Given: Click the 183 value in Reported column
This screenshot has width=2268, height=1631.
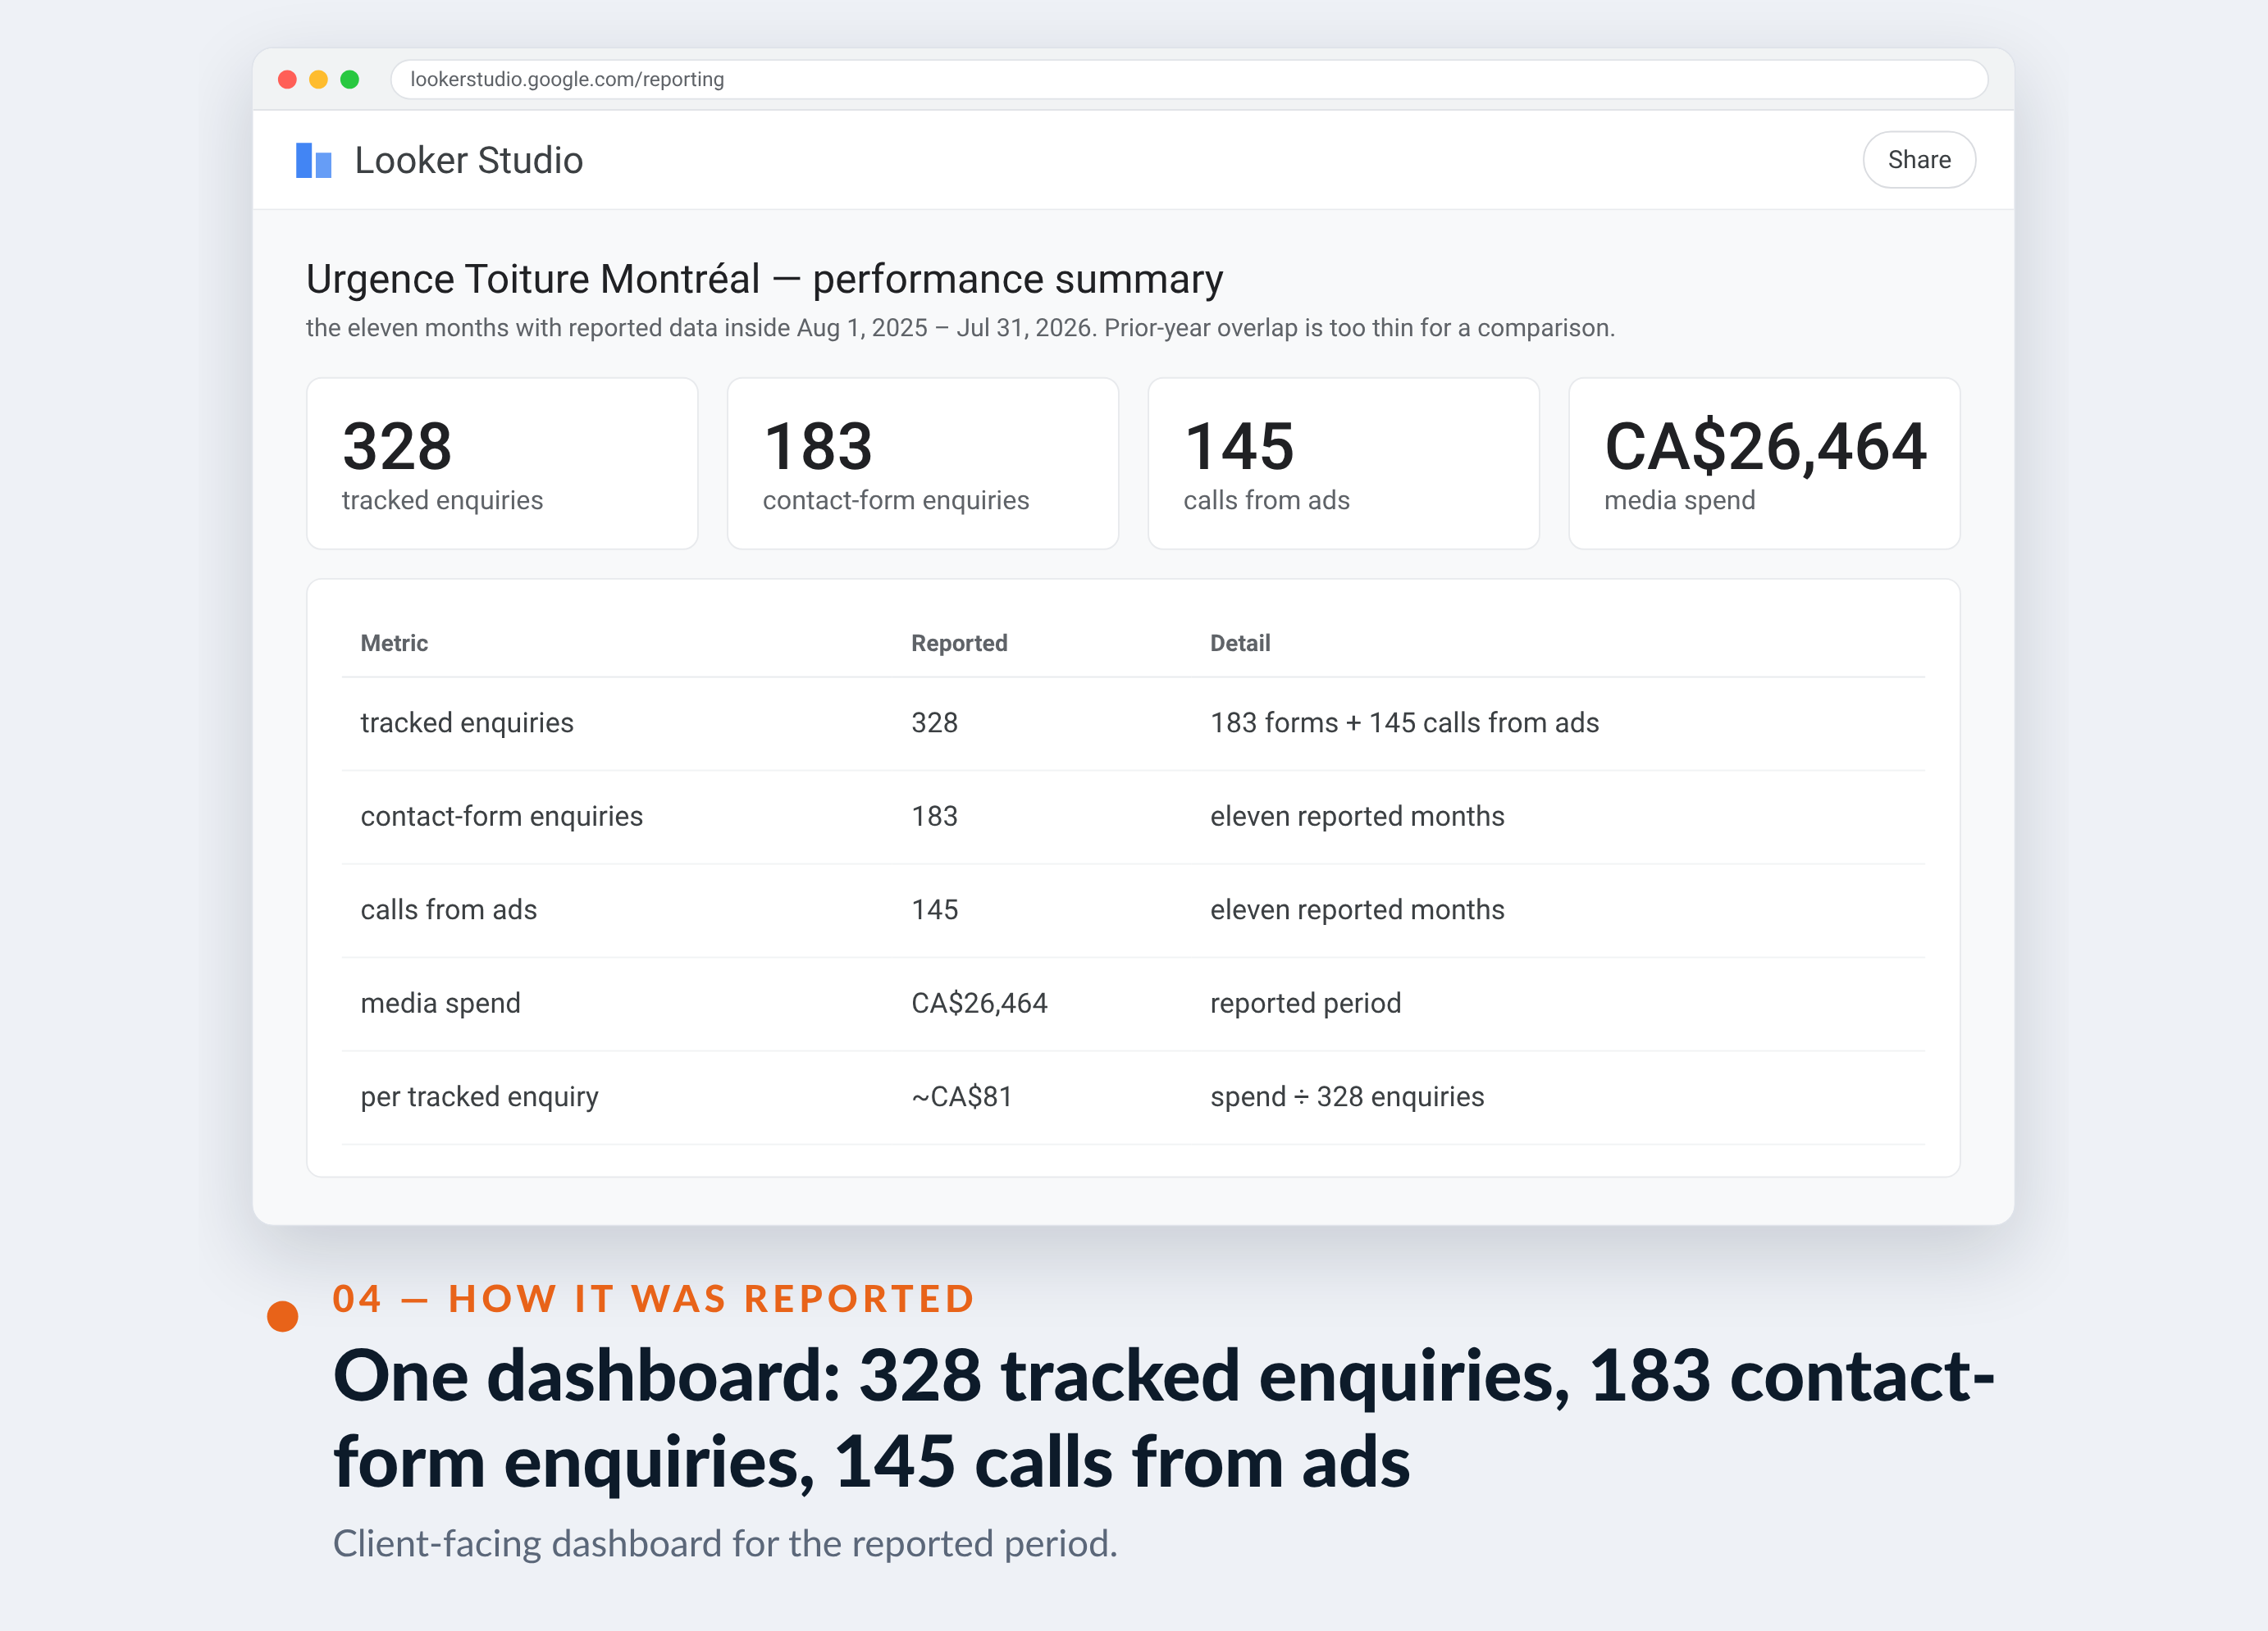Looking at the screenshot, I should point(934,816).
